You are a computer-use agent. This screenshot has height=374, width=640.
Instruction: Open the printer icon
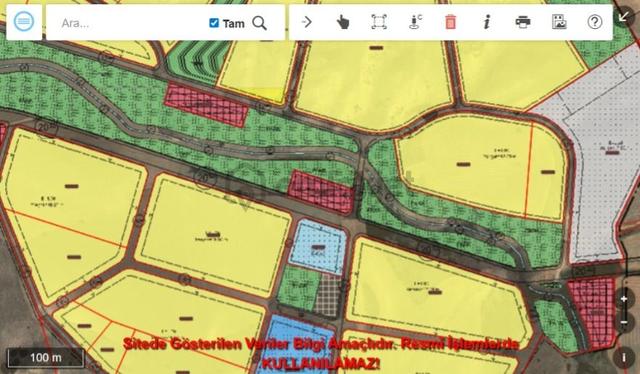[x=523, y=22]
